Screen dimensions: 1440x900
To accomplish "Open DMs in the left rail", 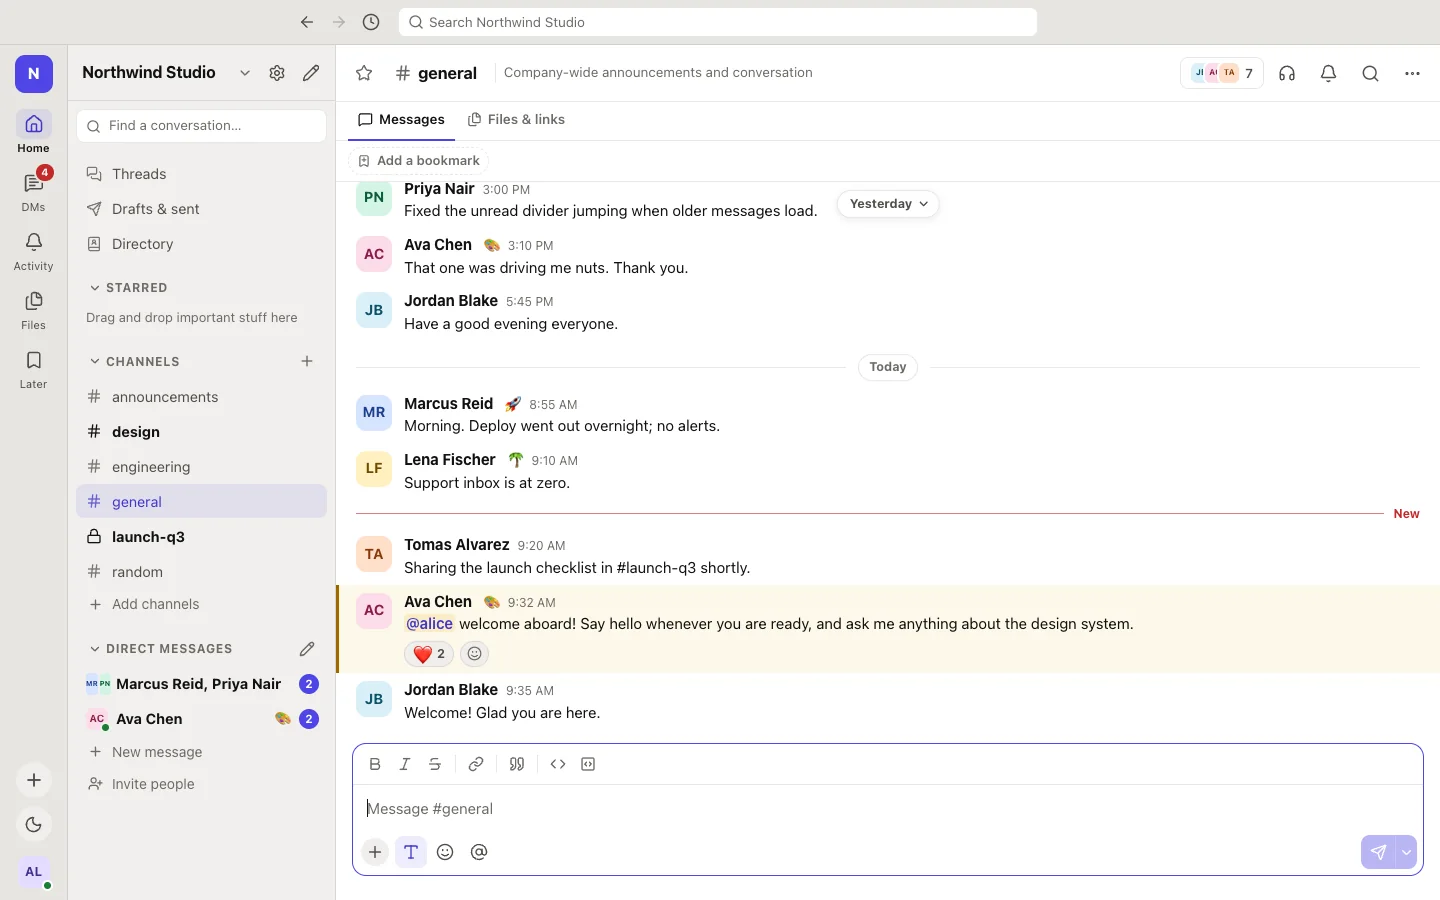I will [x=34, y=189].
